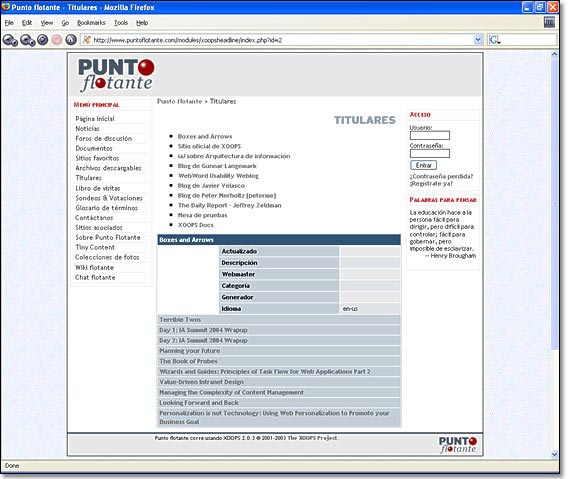Open Libro de visitas link
Screen dimensions: 570x479
97,188
